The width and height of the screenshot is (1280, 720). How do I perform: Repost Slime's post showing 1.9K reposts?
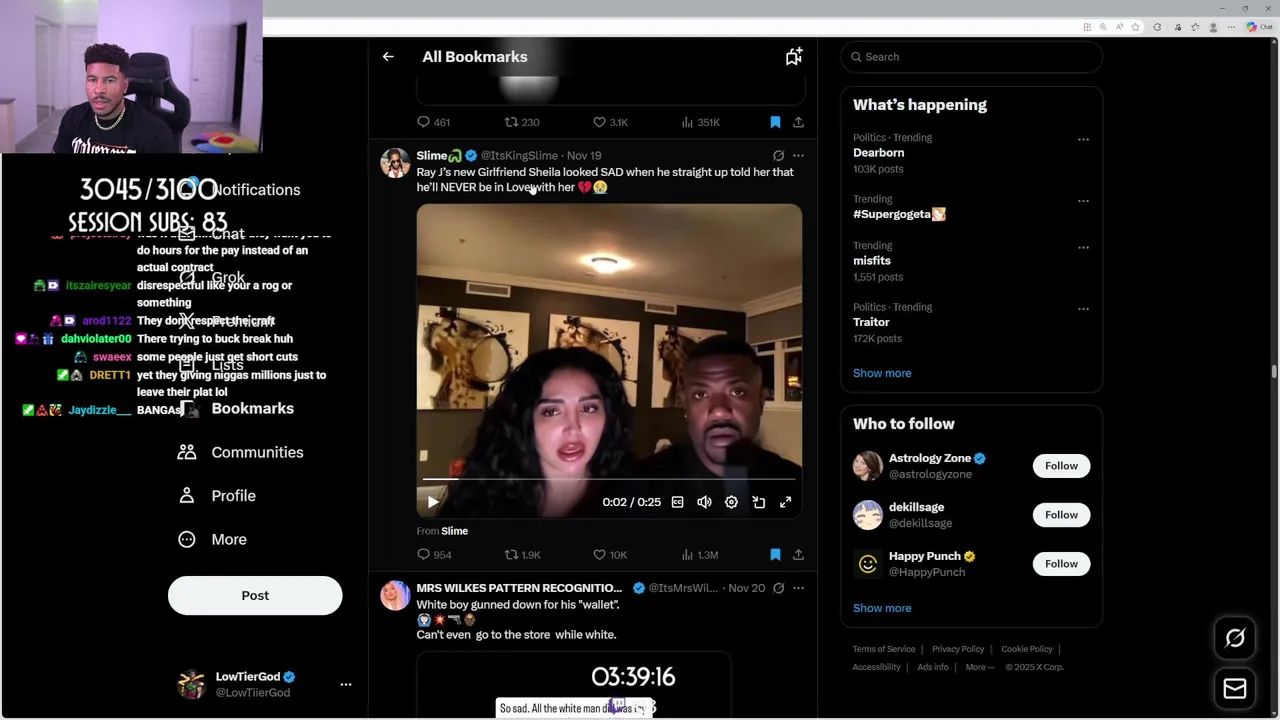pyautogui.click(x=522, y=555)
